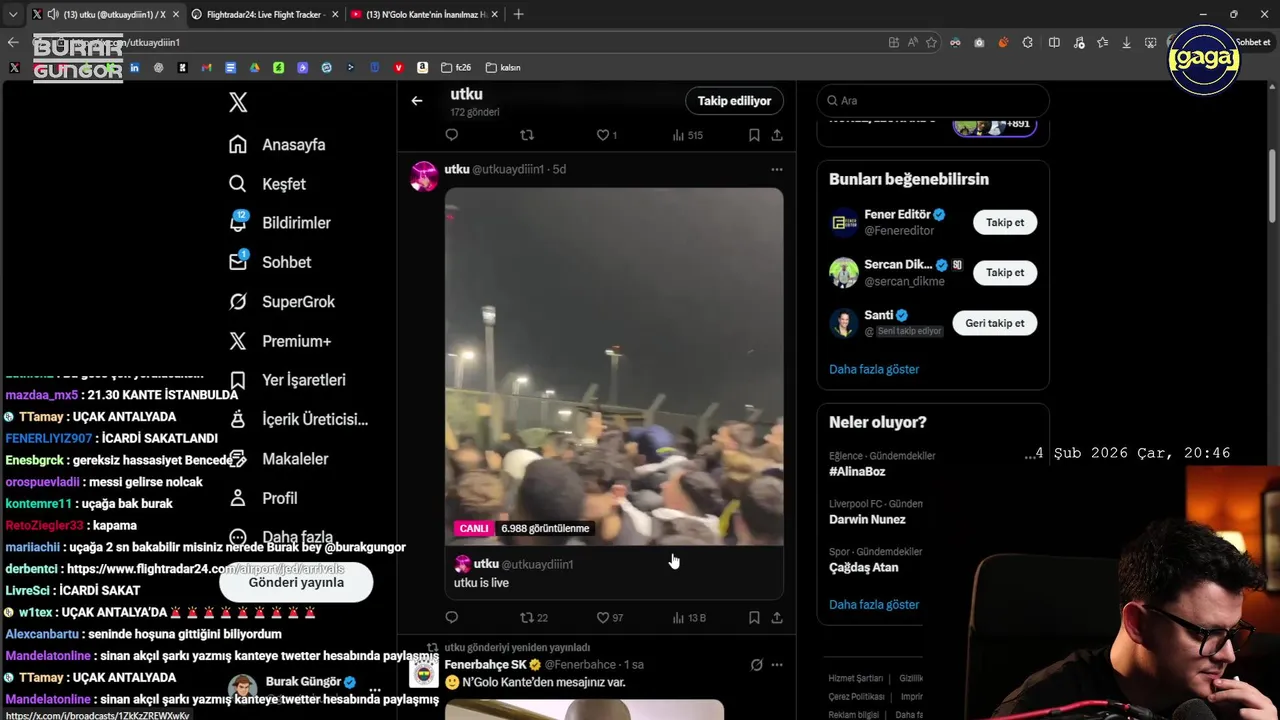Open more options on the utku 5d post
This screenshot has height=720, width=1280.
point(777,169)
